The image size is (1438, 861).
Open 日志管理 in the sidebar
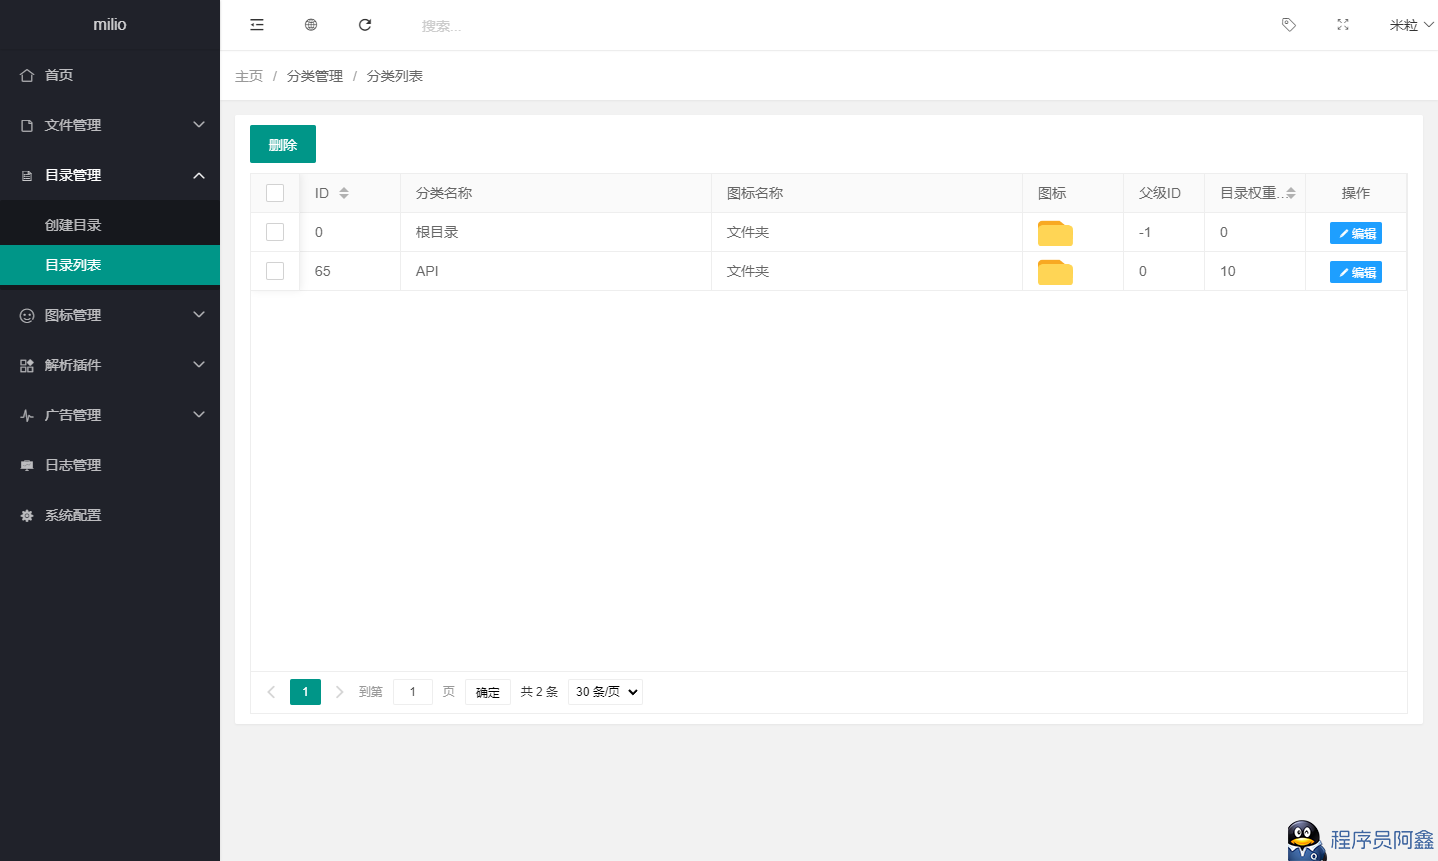[x=110, y=465]
